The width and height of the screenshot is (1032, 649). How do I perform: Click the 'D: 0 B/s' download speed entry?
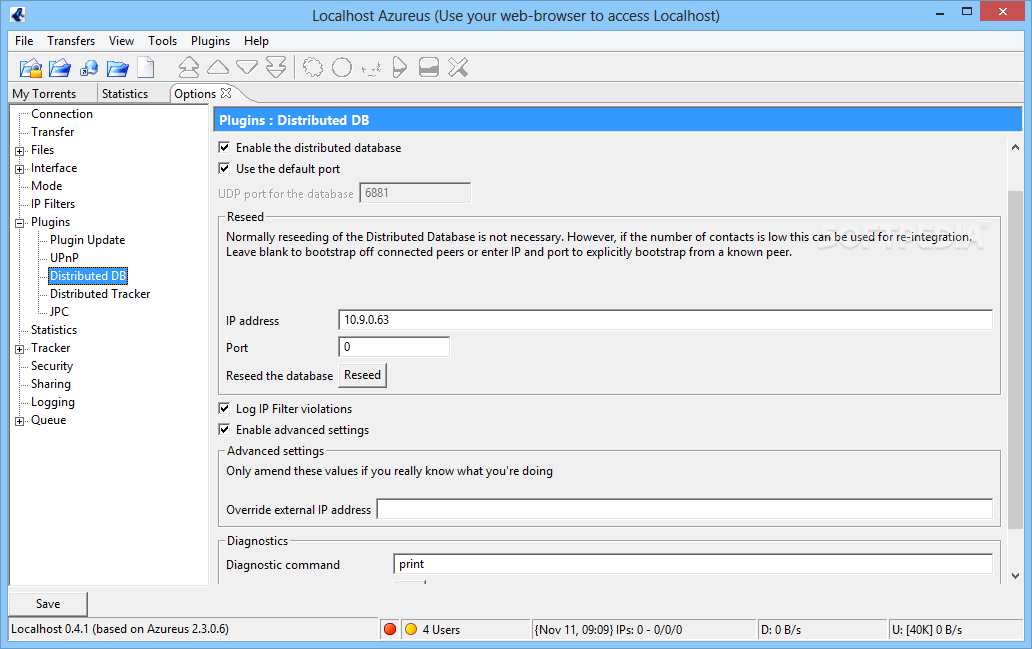[781, 630]
